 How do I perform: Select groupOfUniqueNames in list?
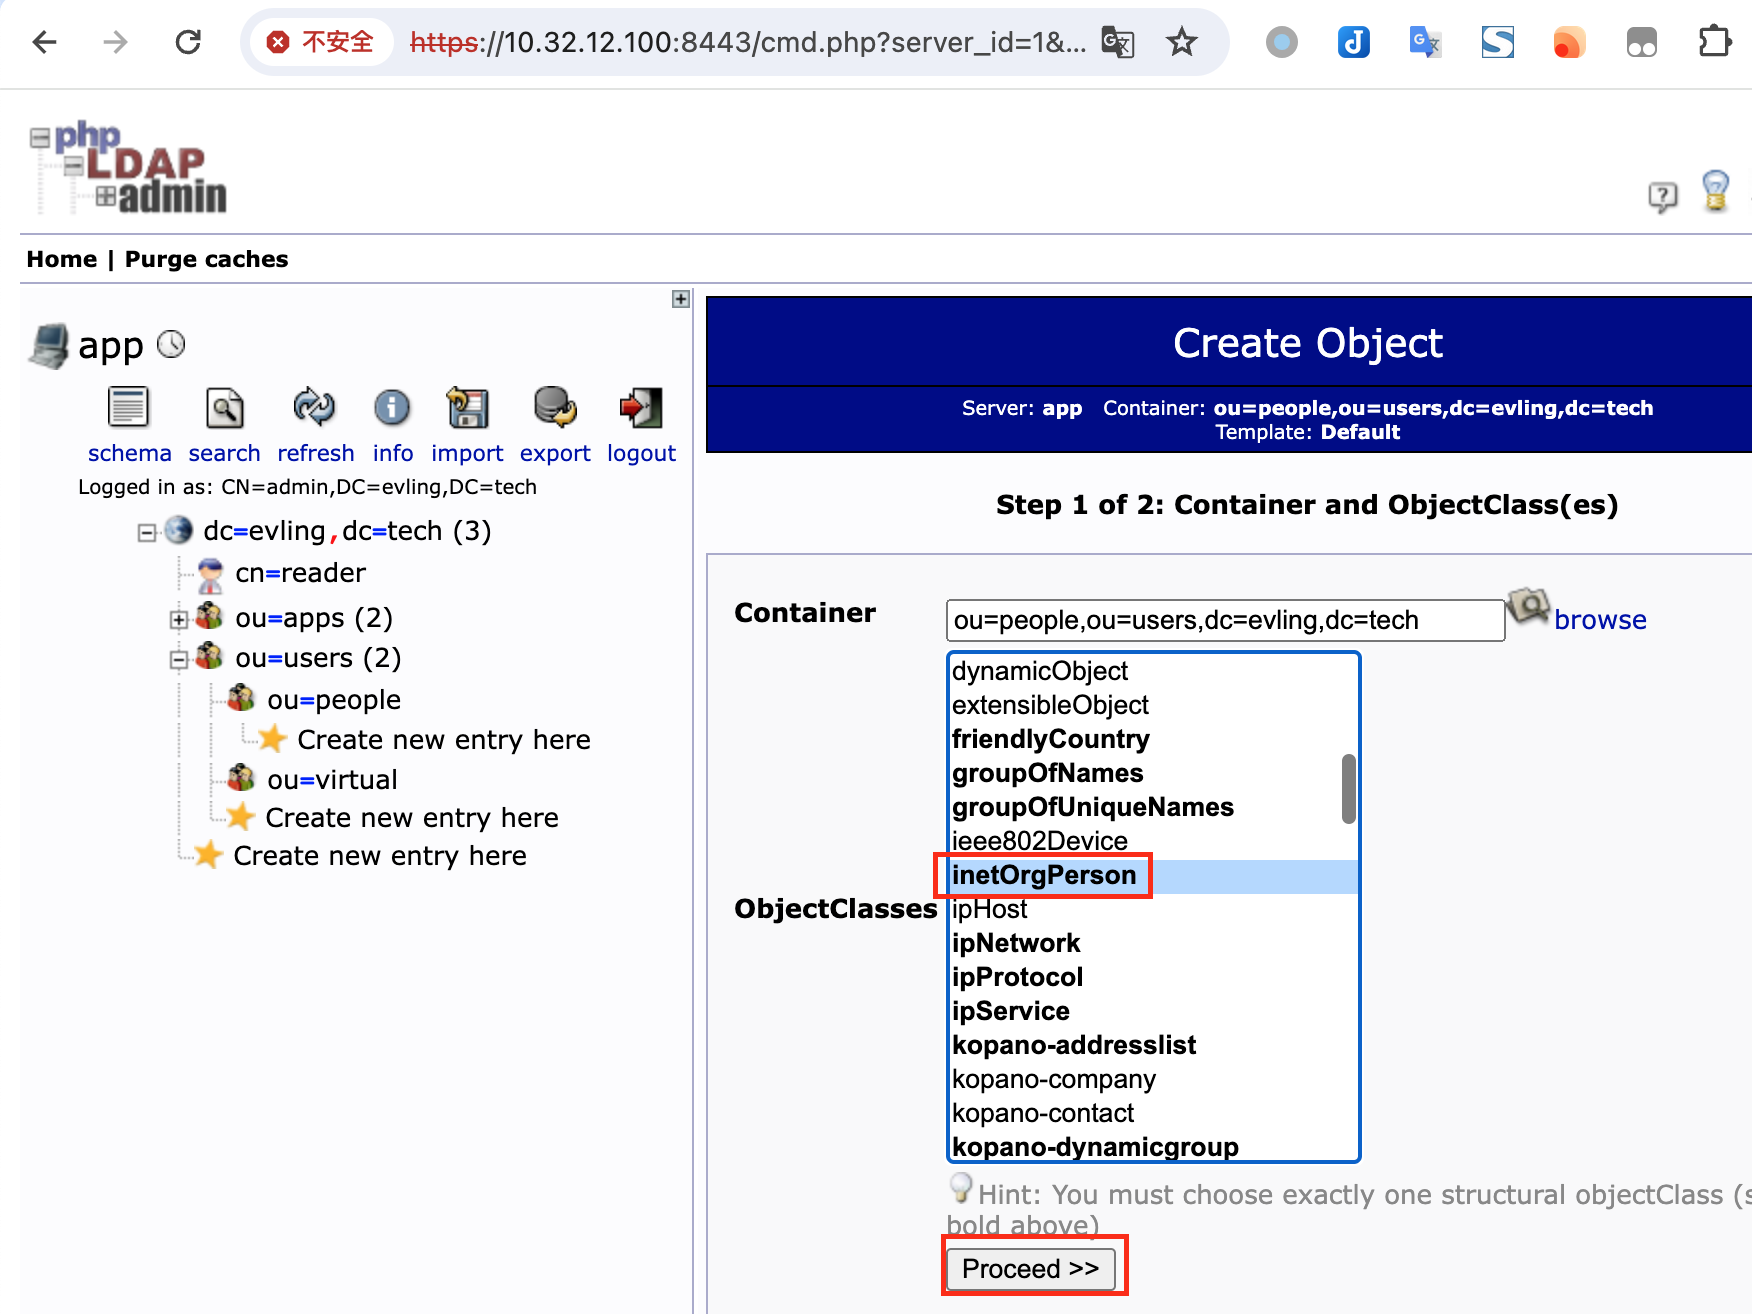(x=1153, y=807)
